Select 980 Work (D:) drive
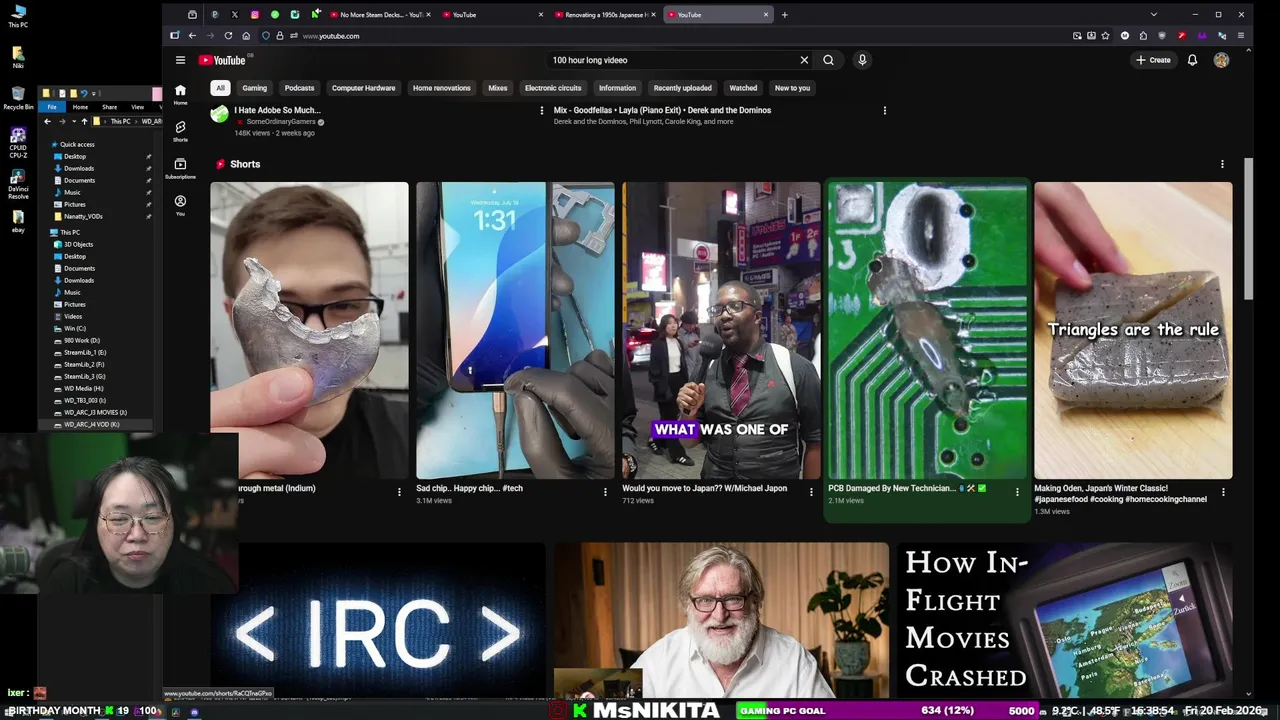 click(x=82, y=340)
